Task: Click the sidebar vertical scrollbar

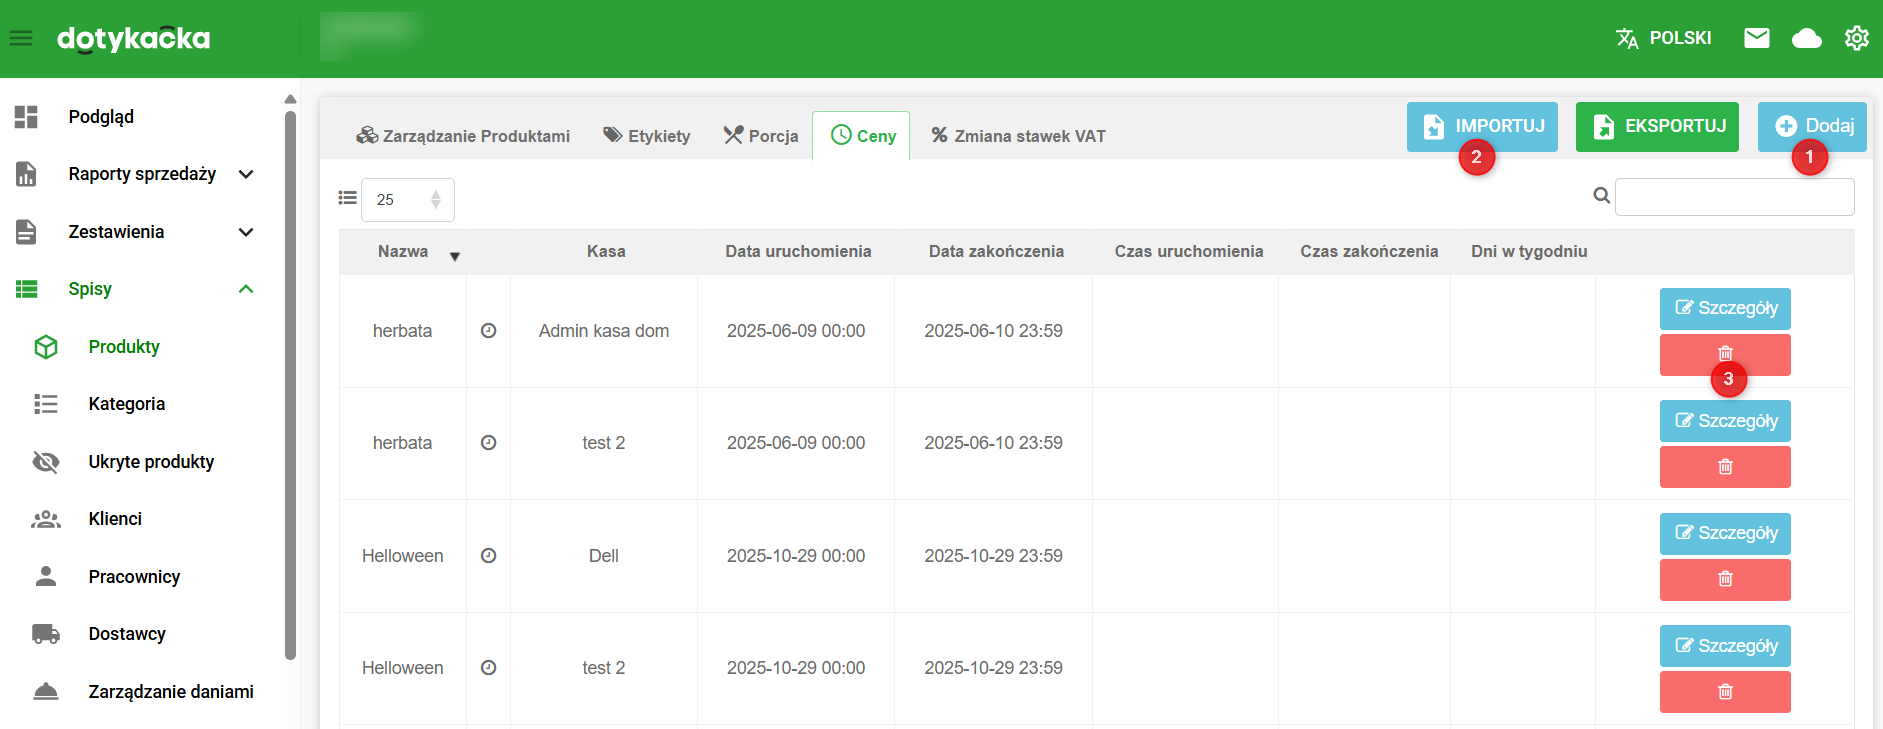Action: pyautogui.click(x=290, y=380)
